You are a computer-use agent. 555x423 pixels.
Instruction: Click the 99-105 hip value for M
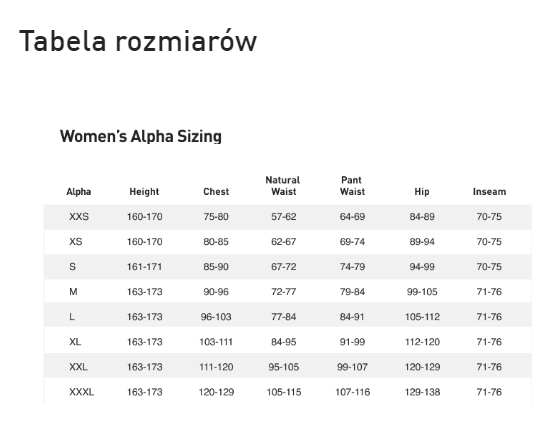[422, 292]
